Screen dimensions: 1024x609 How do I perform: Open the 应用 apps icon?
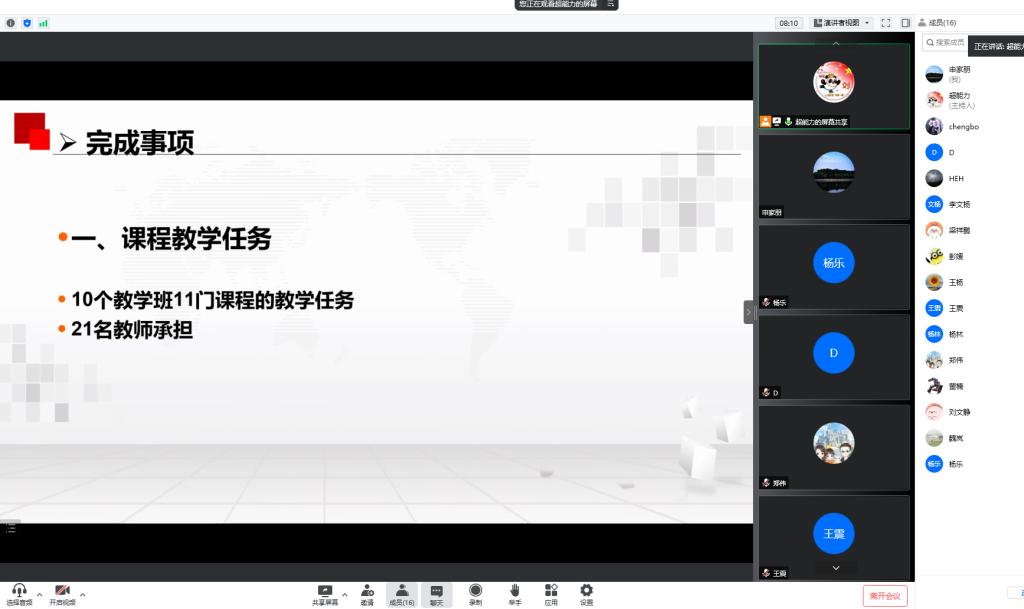point(551,592)
